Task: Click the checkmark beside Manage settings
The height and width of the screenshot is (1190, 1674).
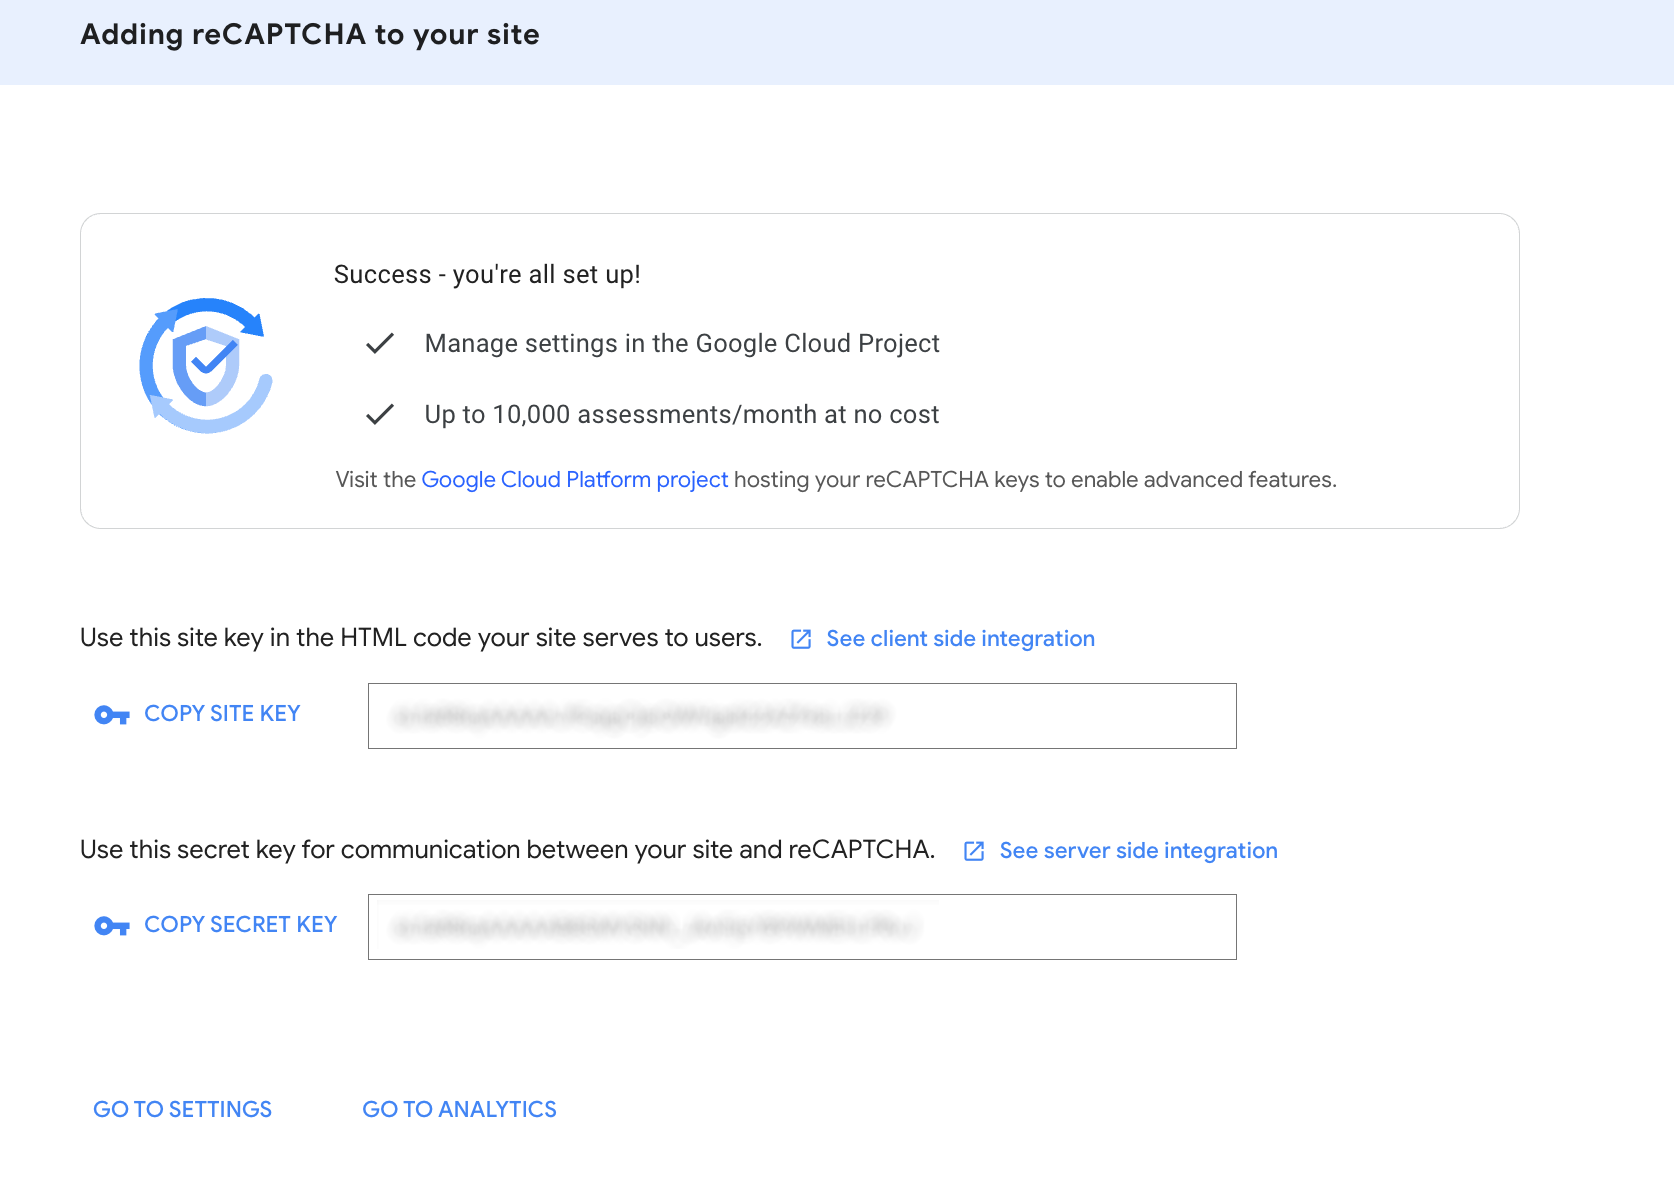Action: coord(380,344)
